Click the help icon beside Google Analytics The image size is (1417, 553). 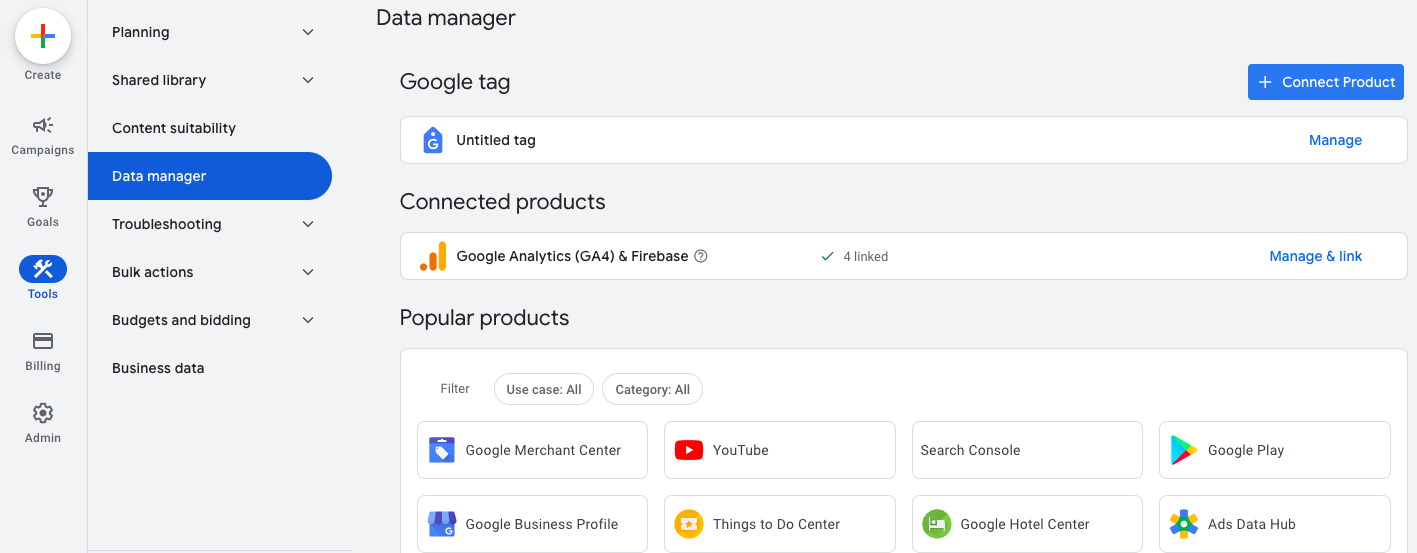(701, 256)
